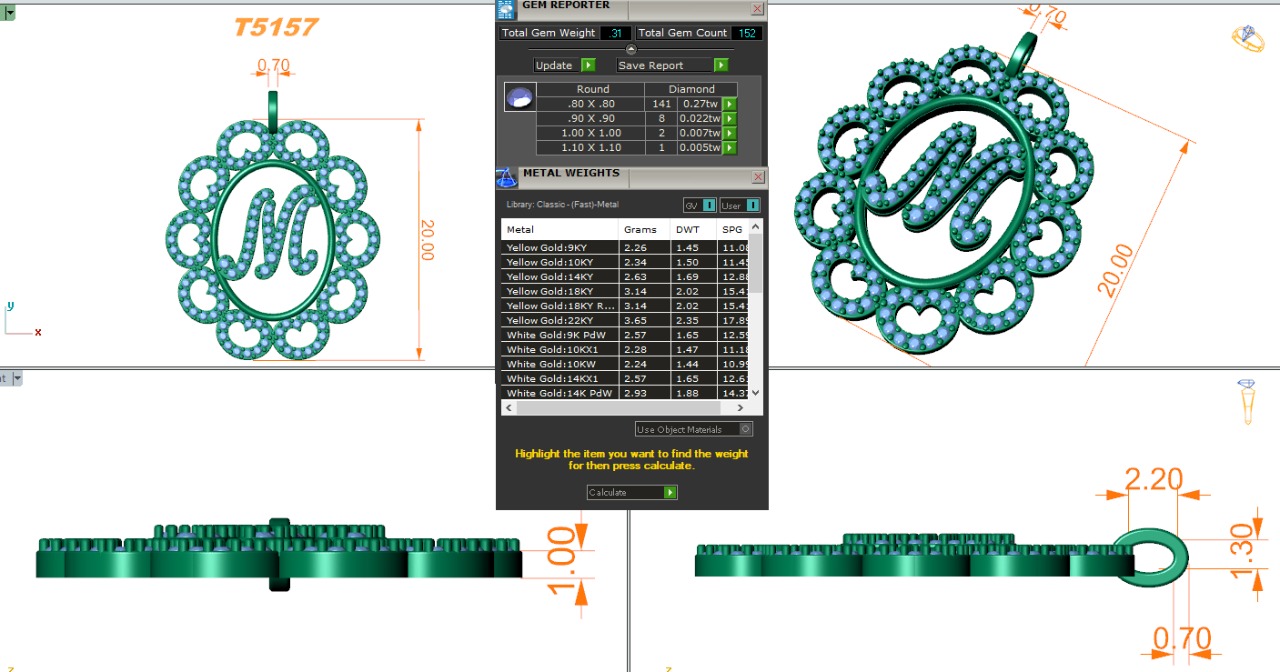Viewport: 1280px width, 672px height.
Task: Click the metal list horizontal scrollbar
Action: click(625, 408)
